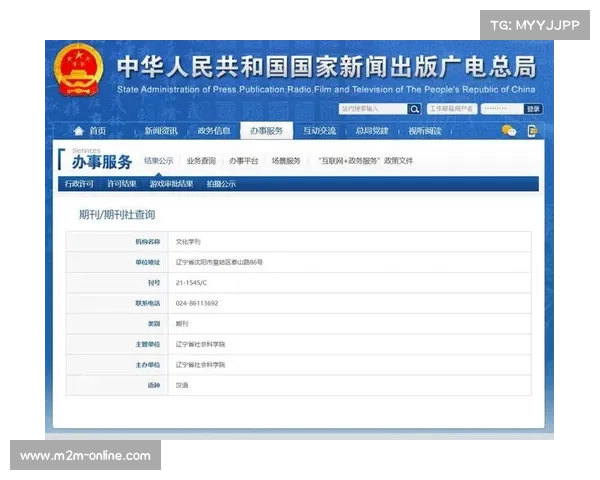Click the home icon beside 首页
The image size is (600, 480).
[78, 131]
